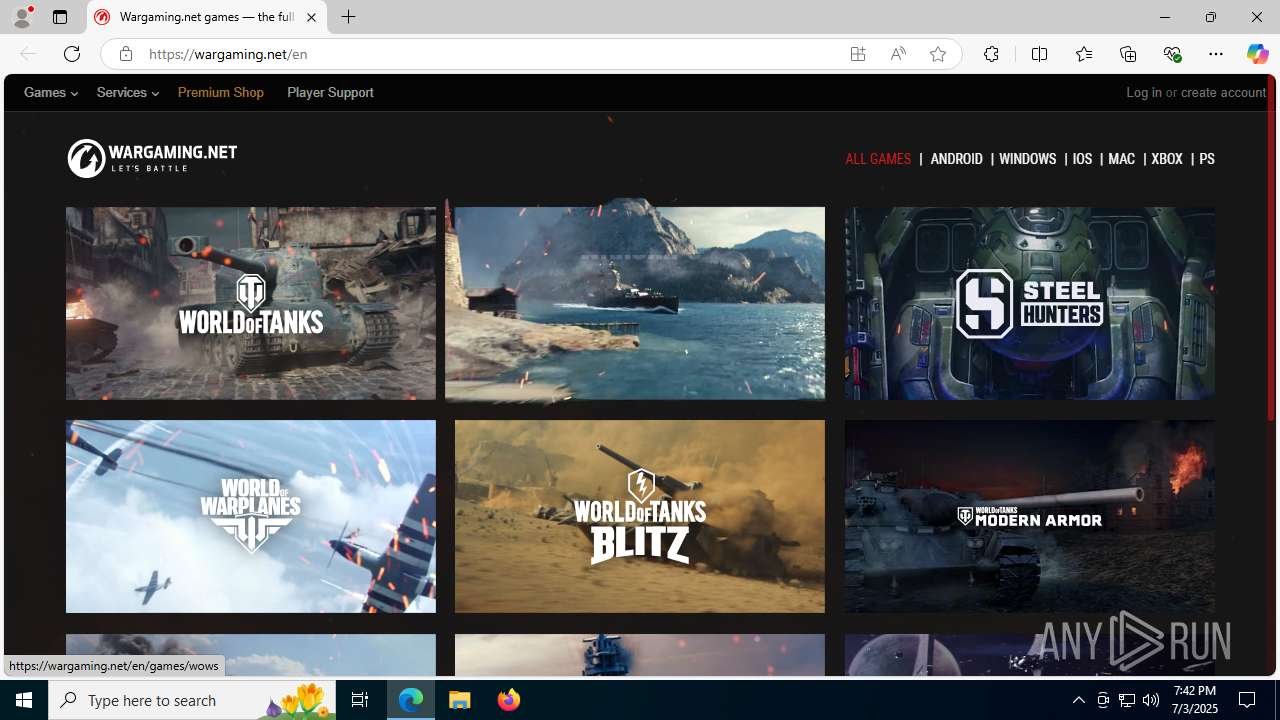Filter games by PS
Image resolution: width=1280 pixels, height=720 pixels.
[1206, 159]
